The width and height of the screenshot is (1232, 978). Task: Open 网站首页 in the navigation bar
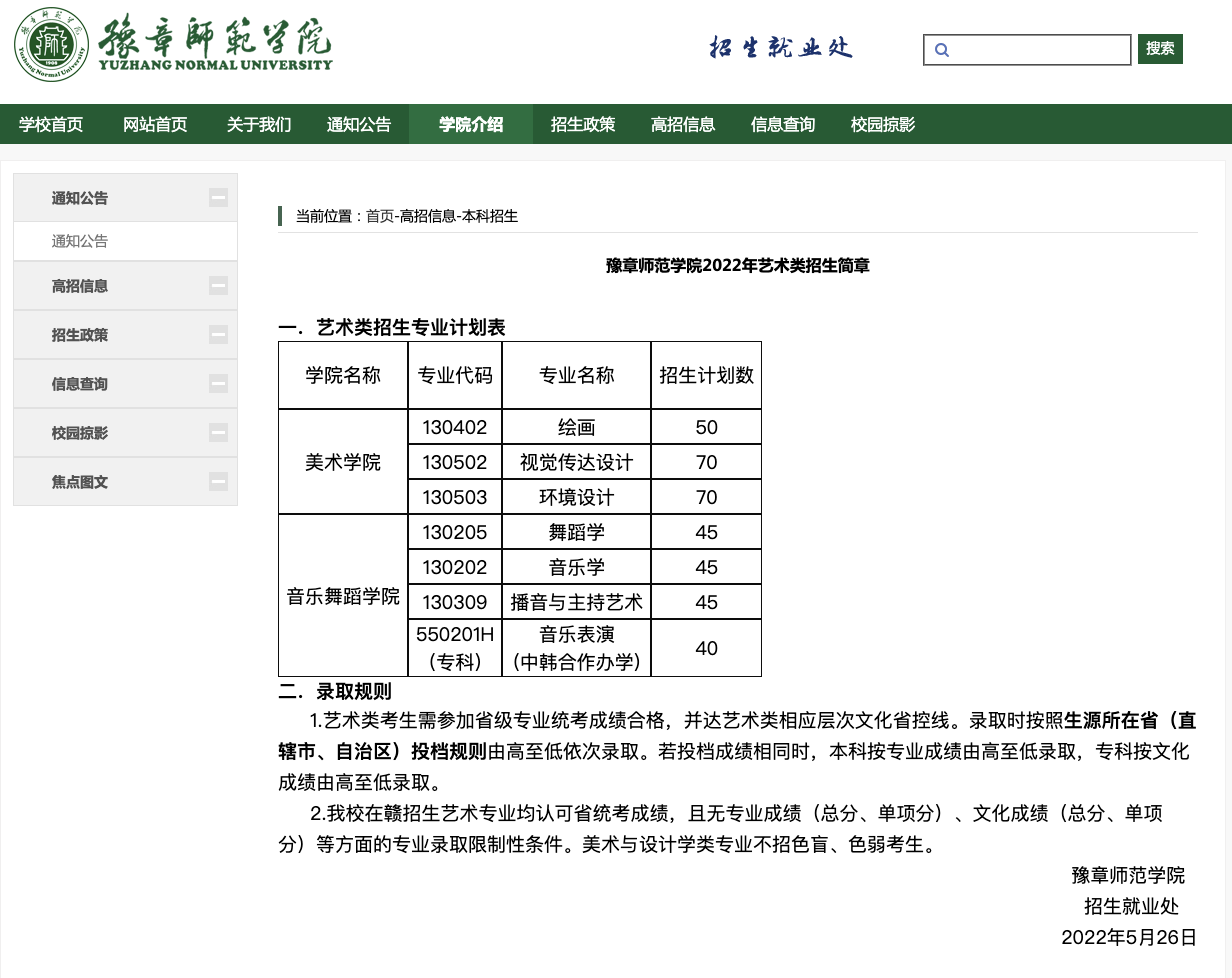155,124
